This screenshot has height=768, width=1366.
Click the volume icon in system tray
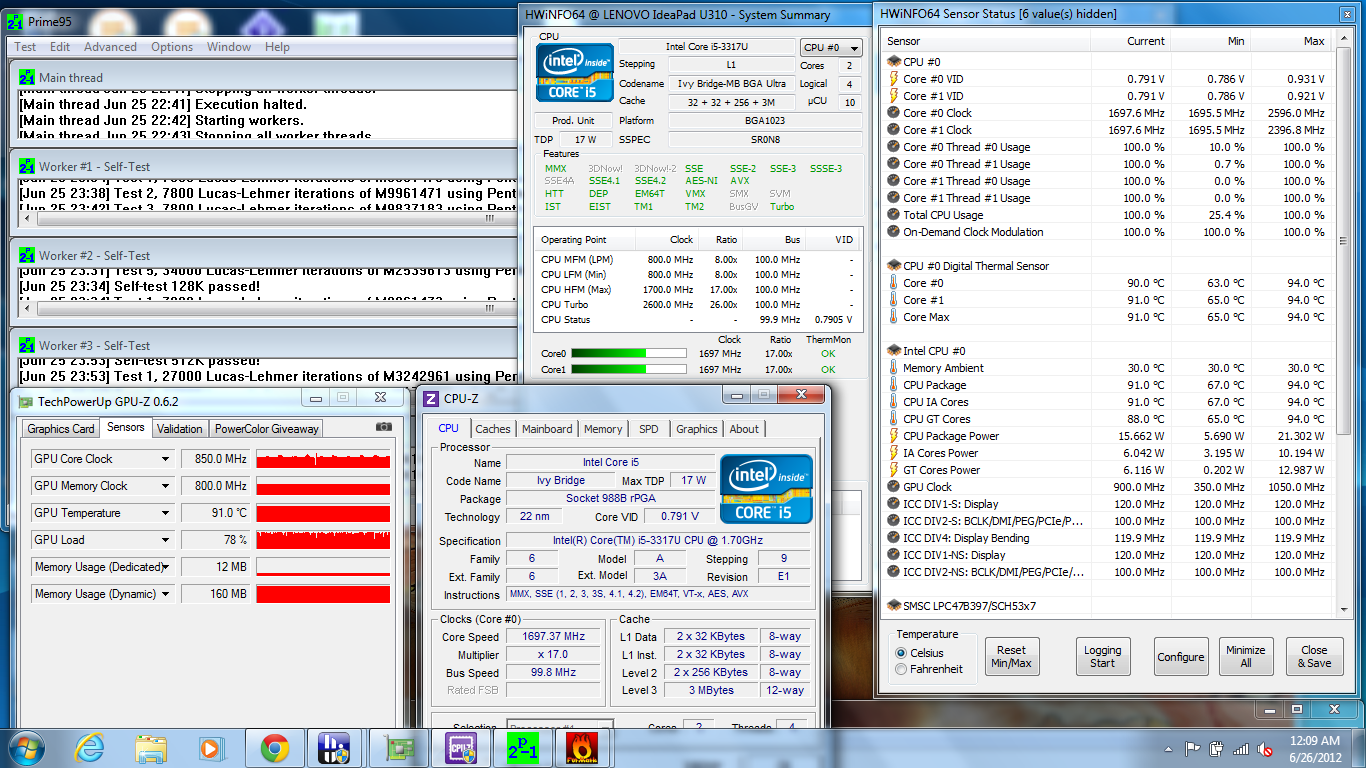(x=1266, y=748)
